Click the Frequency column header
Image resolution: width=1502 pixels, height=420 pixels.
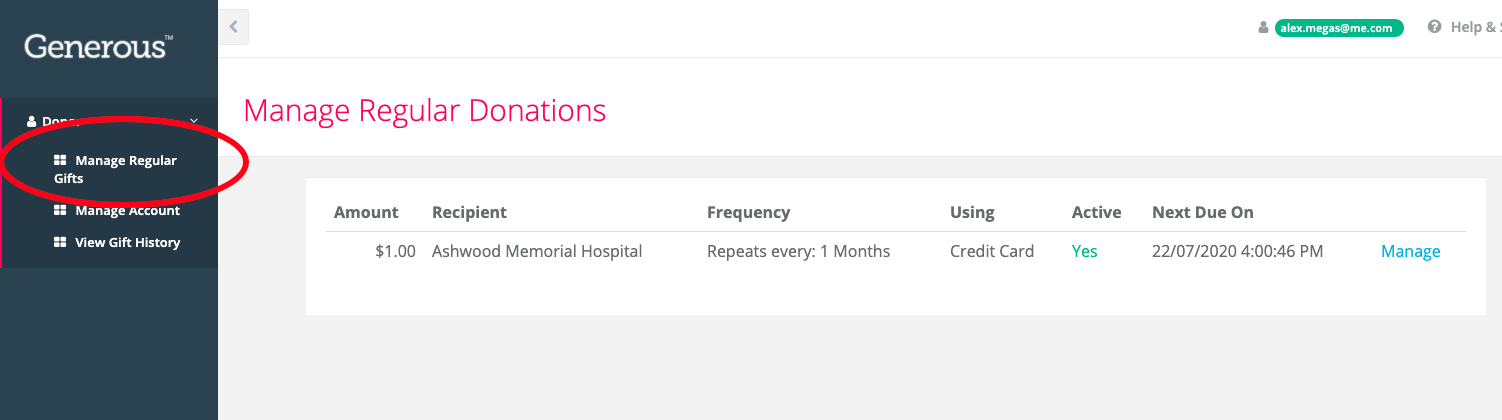(748, 212)
